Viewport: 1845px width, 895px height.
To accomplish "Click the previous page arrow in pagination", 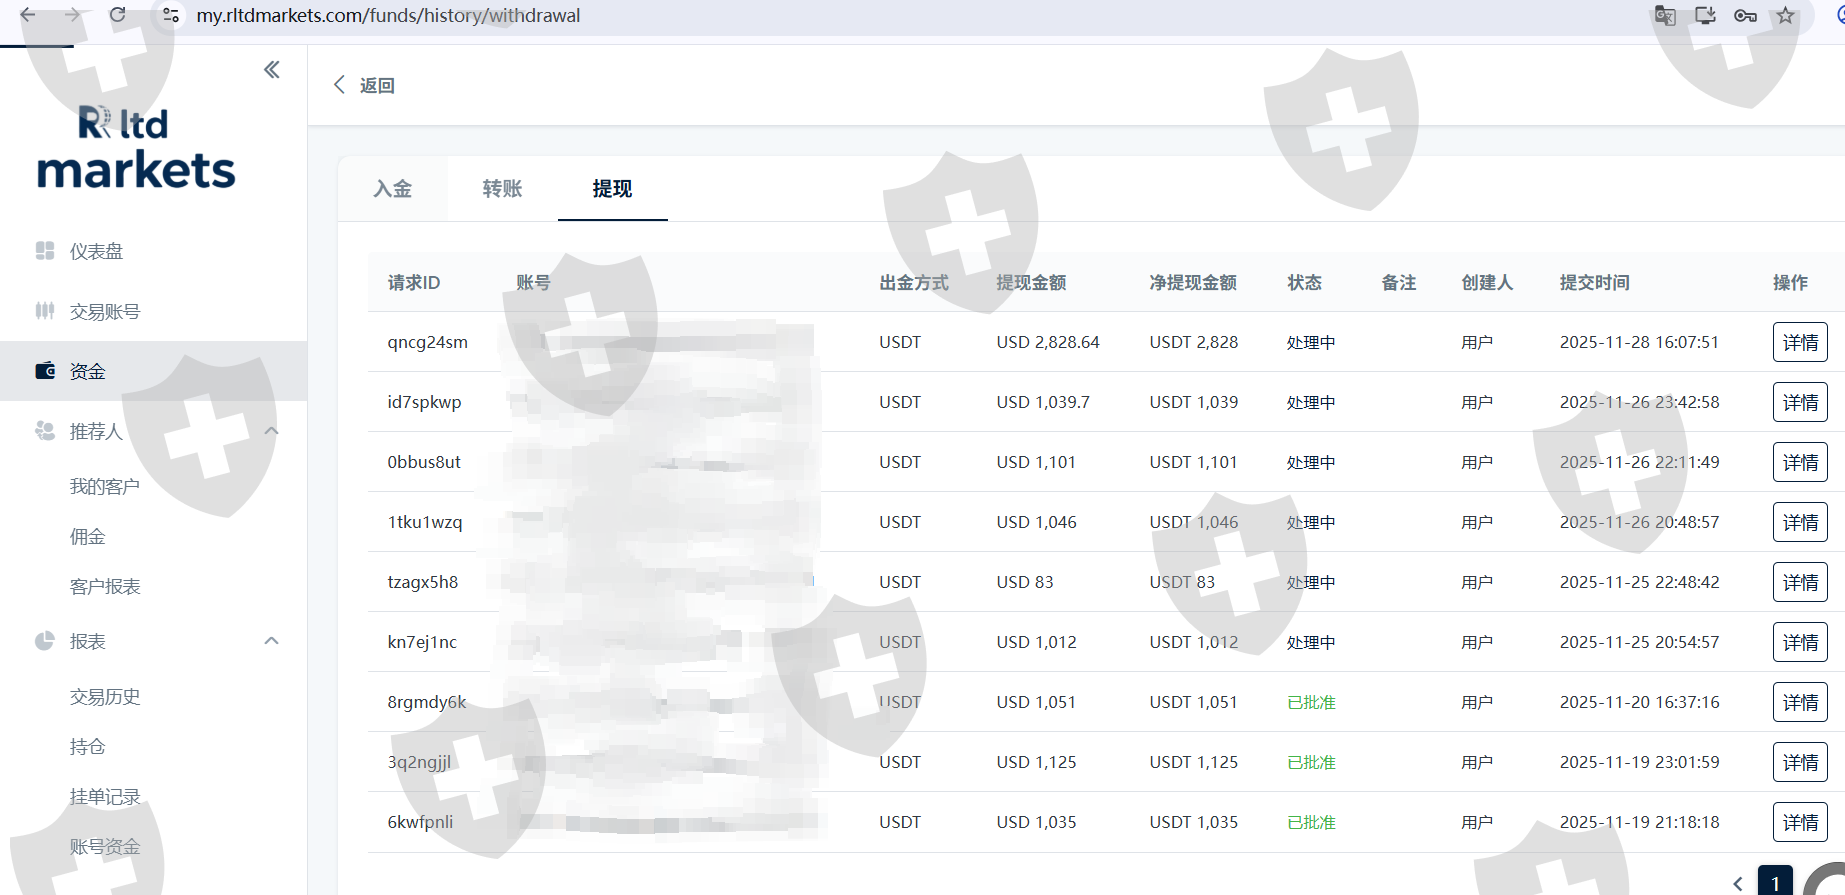I will (1738, 883).
